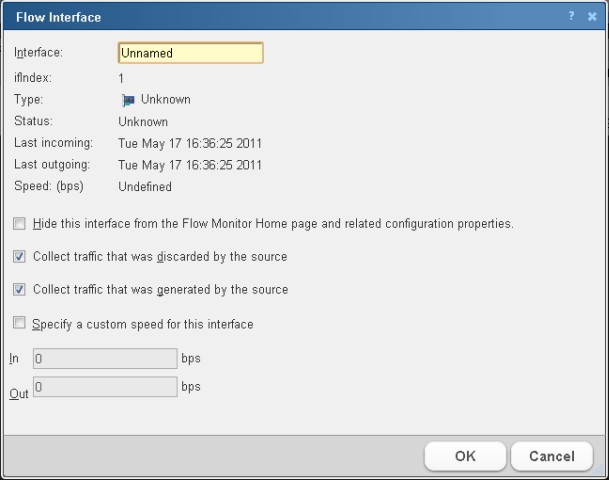Select the Last incoming timestamp value
This screenshot has width=609, height=480.
click(190, 143)
